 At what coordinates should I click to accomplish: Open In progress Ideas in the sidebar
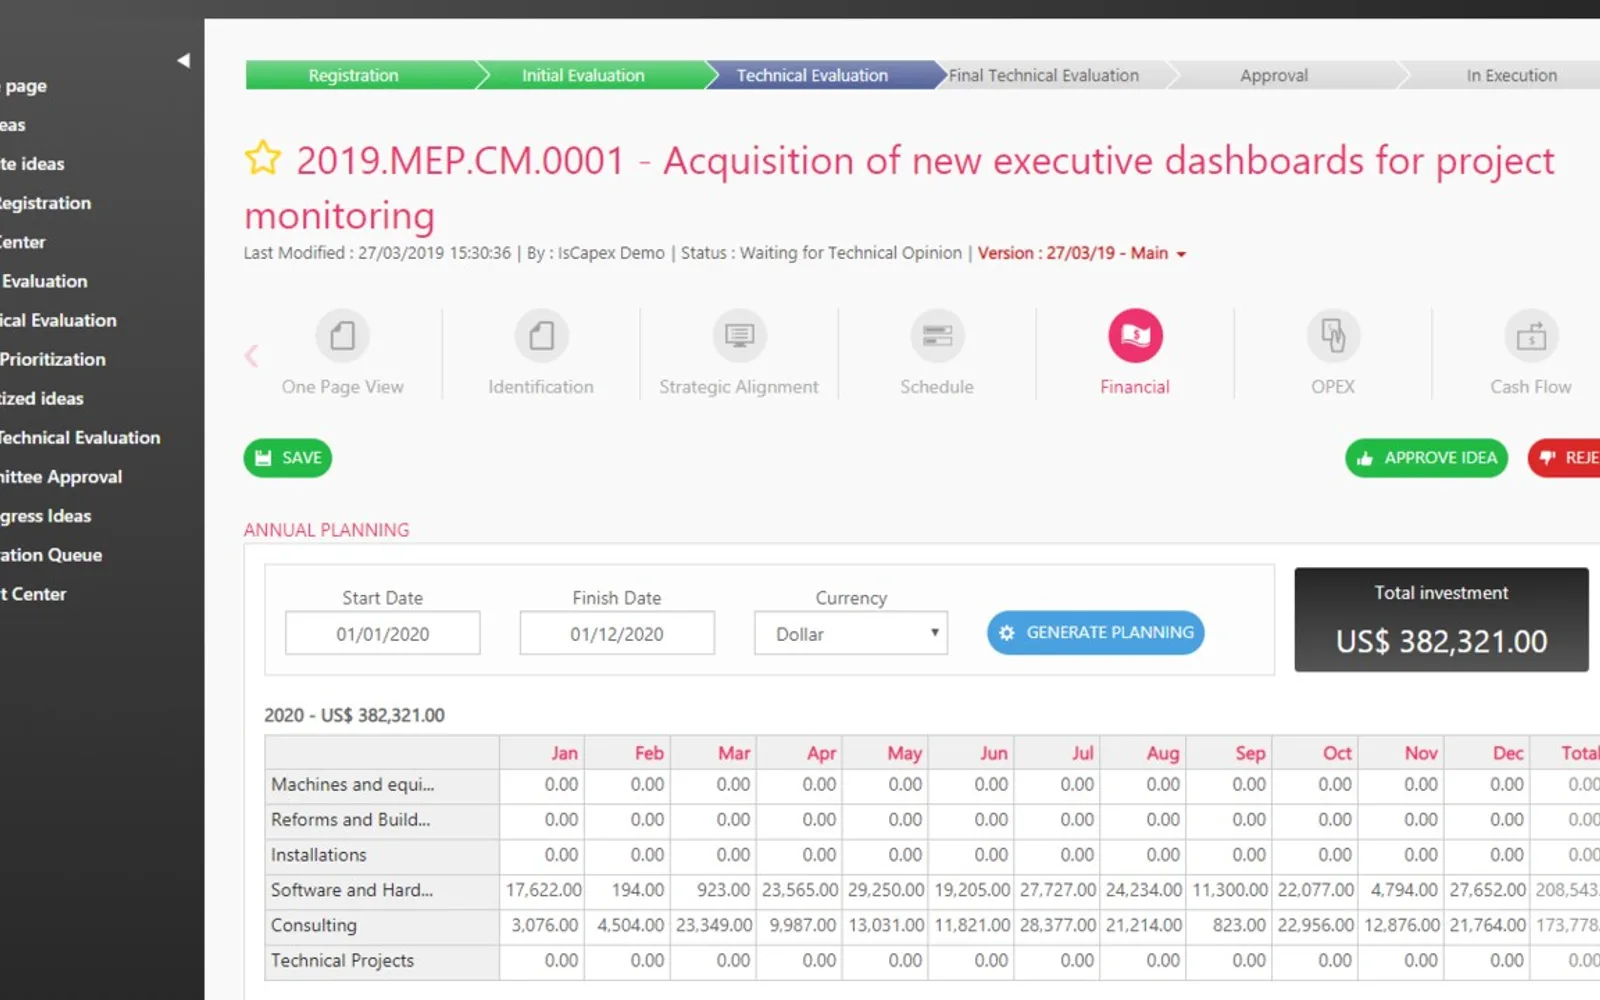pyautogui.click(x=46, y=516)
